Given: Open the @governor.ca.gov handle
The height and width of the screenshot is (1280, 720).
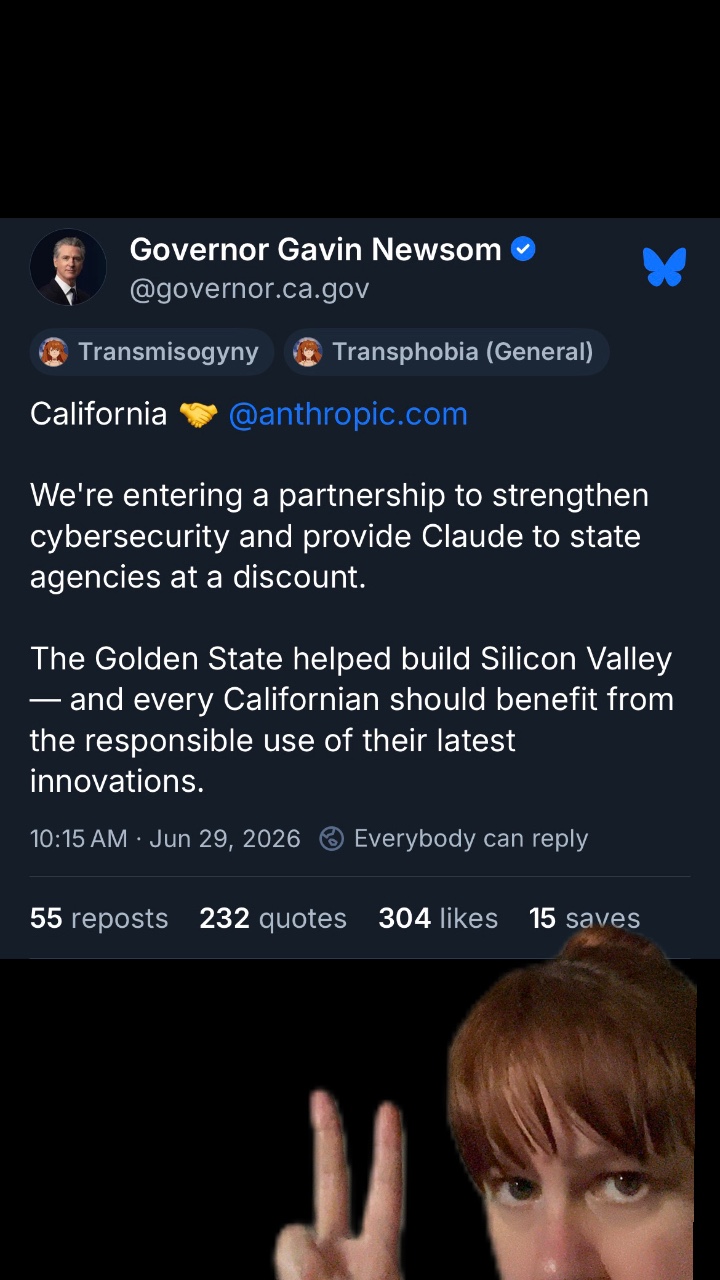Looking at the screenshot, I should [250, 289].
